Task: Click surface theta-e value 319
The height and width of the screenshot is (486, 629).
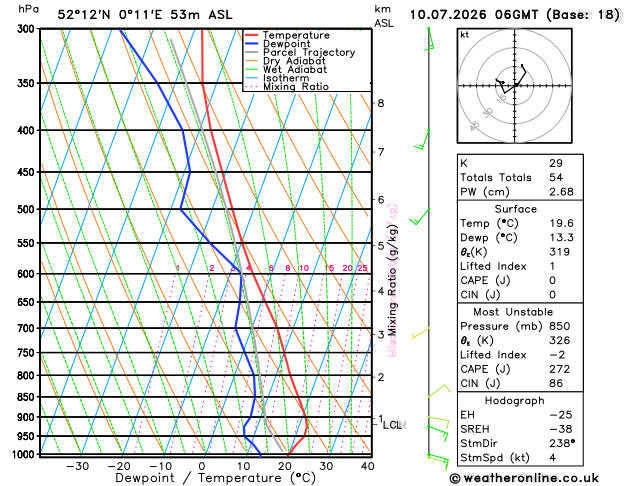Action: click(x=560, y=252)
